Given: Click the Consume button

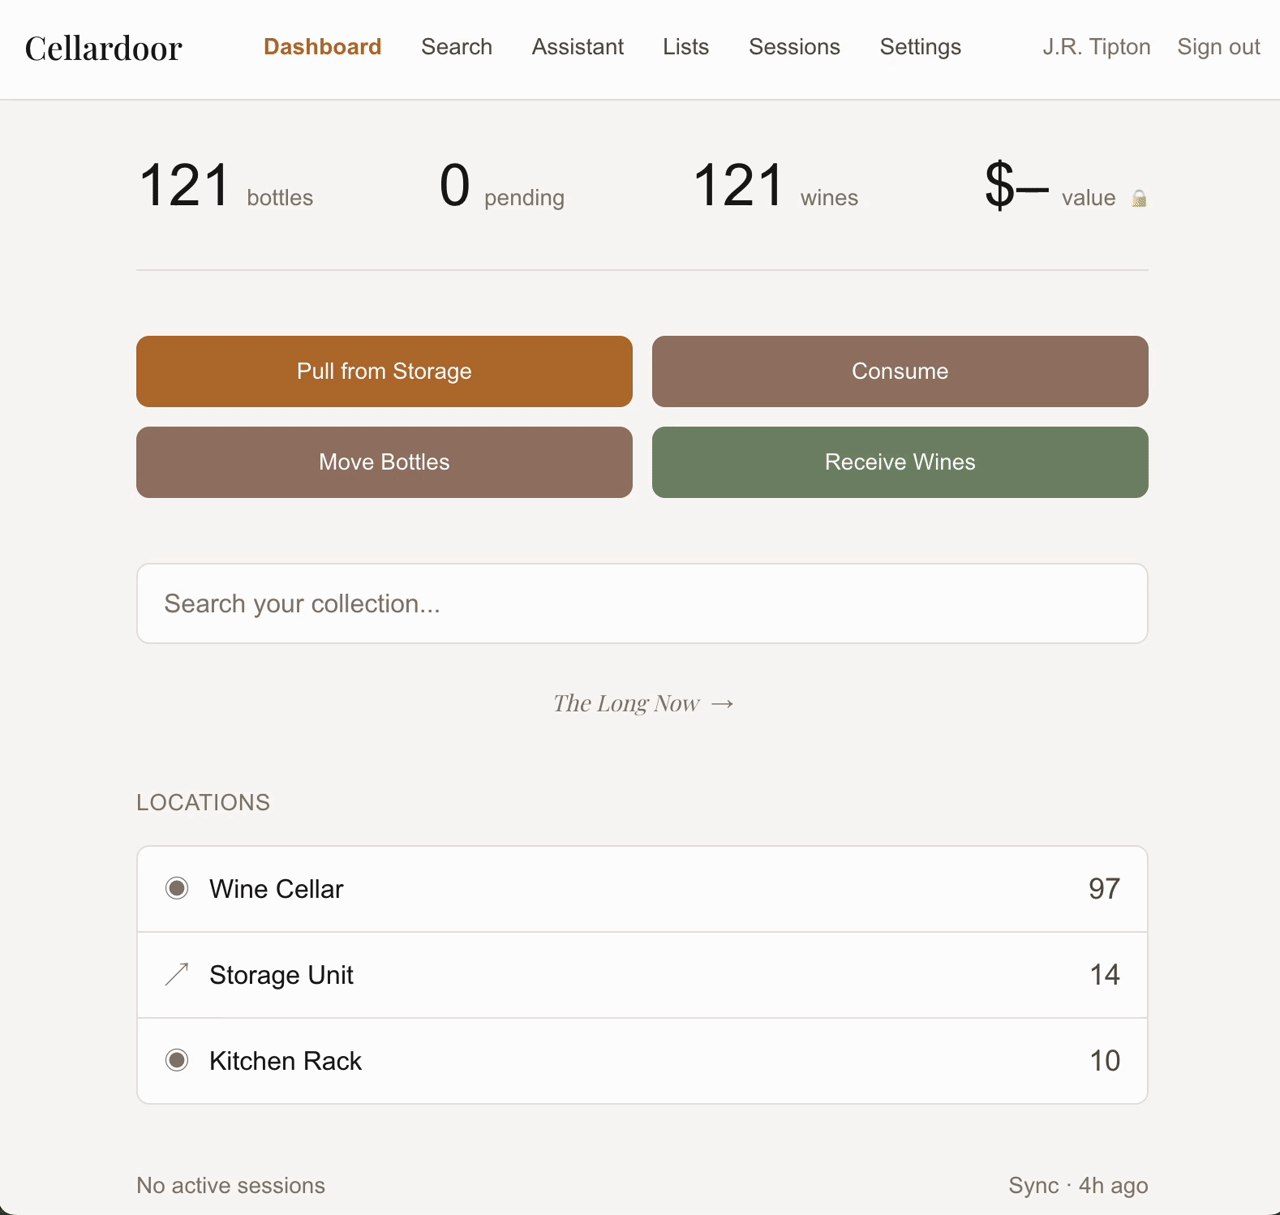Looking at the screenshot, I should [899, 371].
